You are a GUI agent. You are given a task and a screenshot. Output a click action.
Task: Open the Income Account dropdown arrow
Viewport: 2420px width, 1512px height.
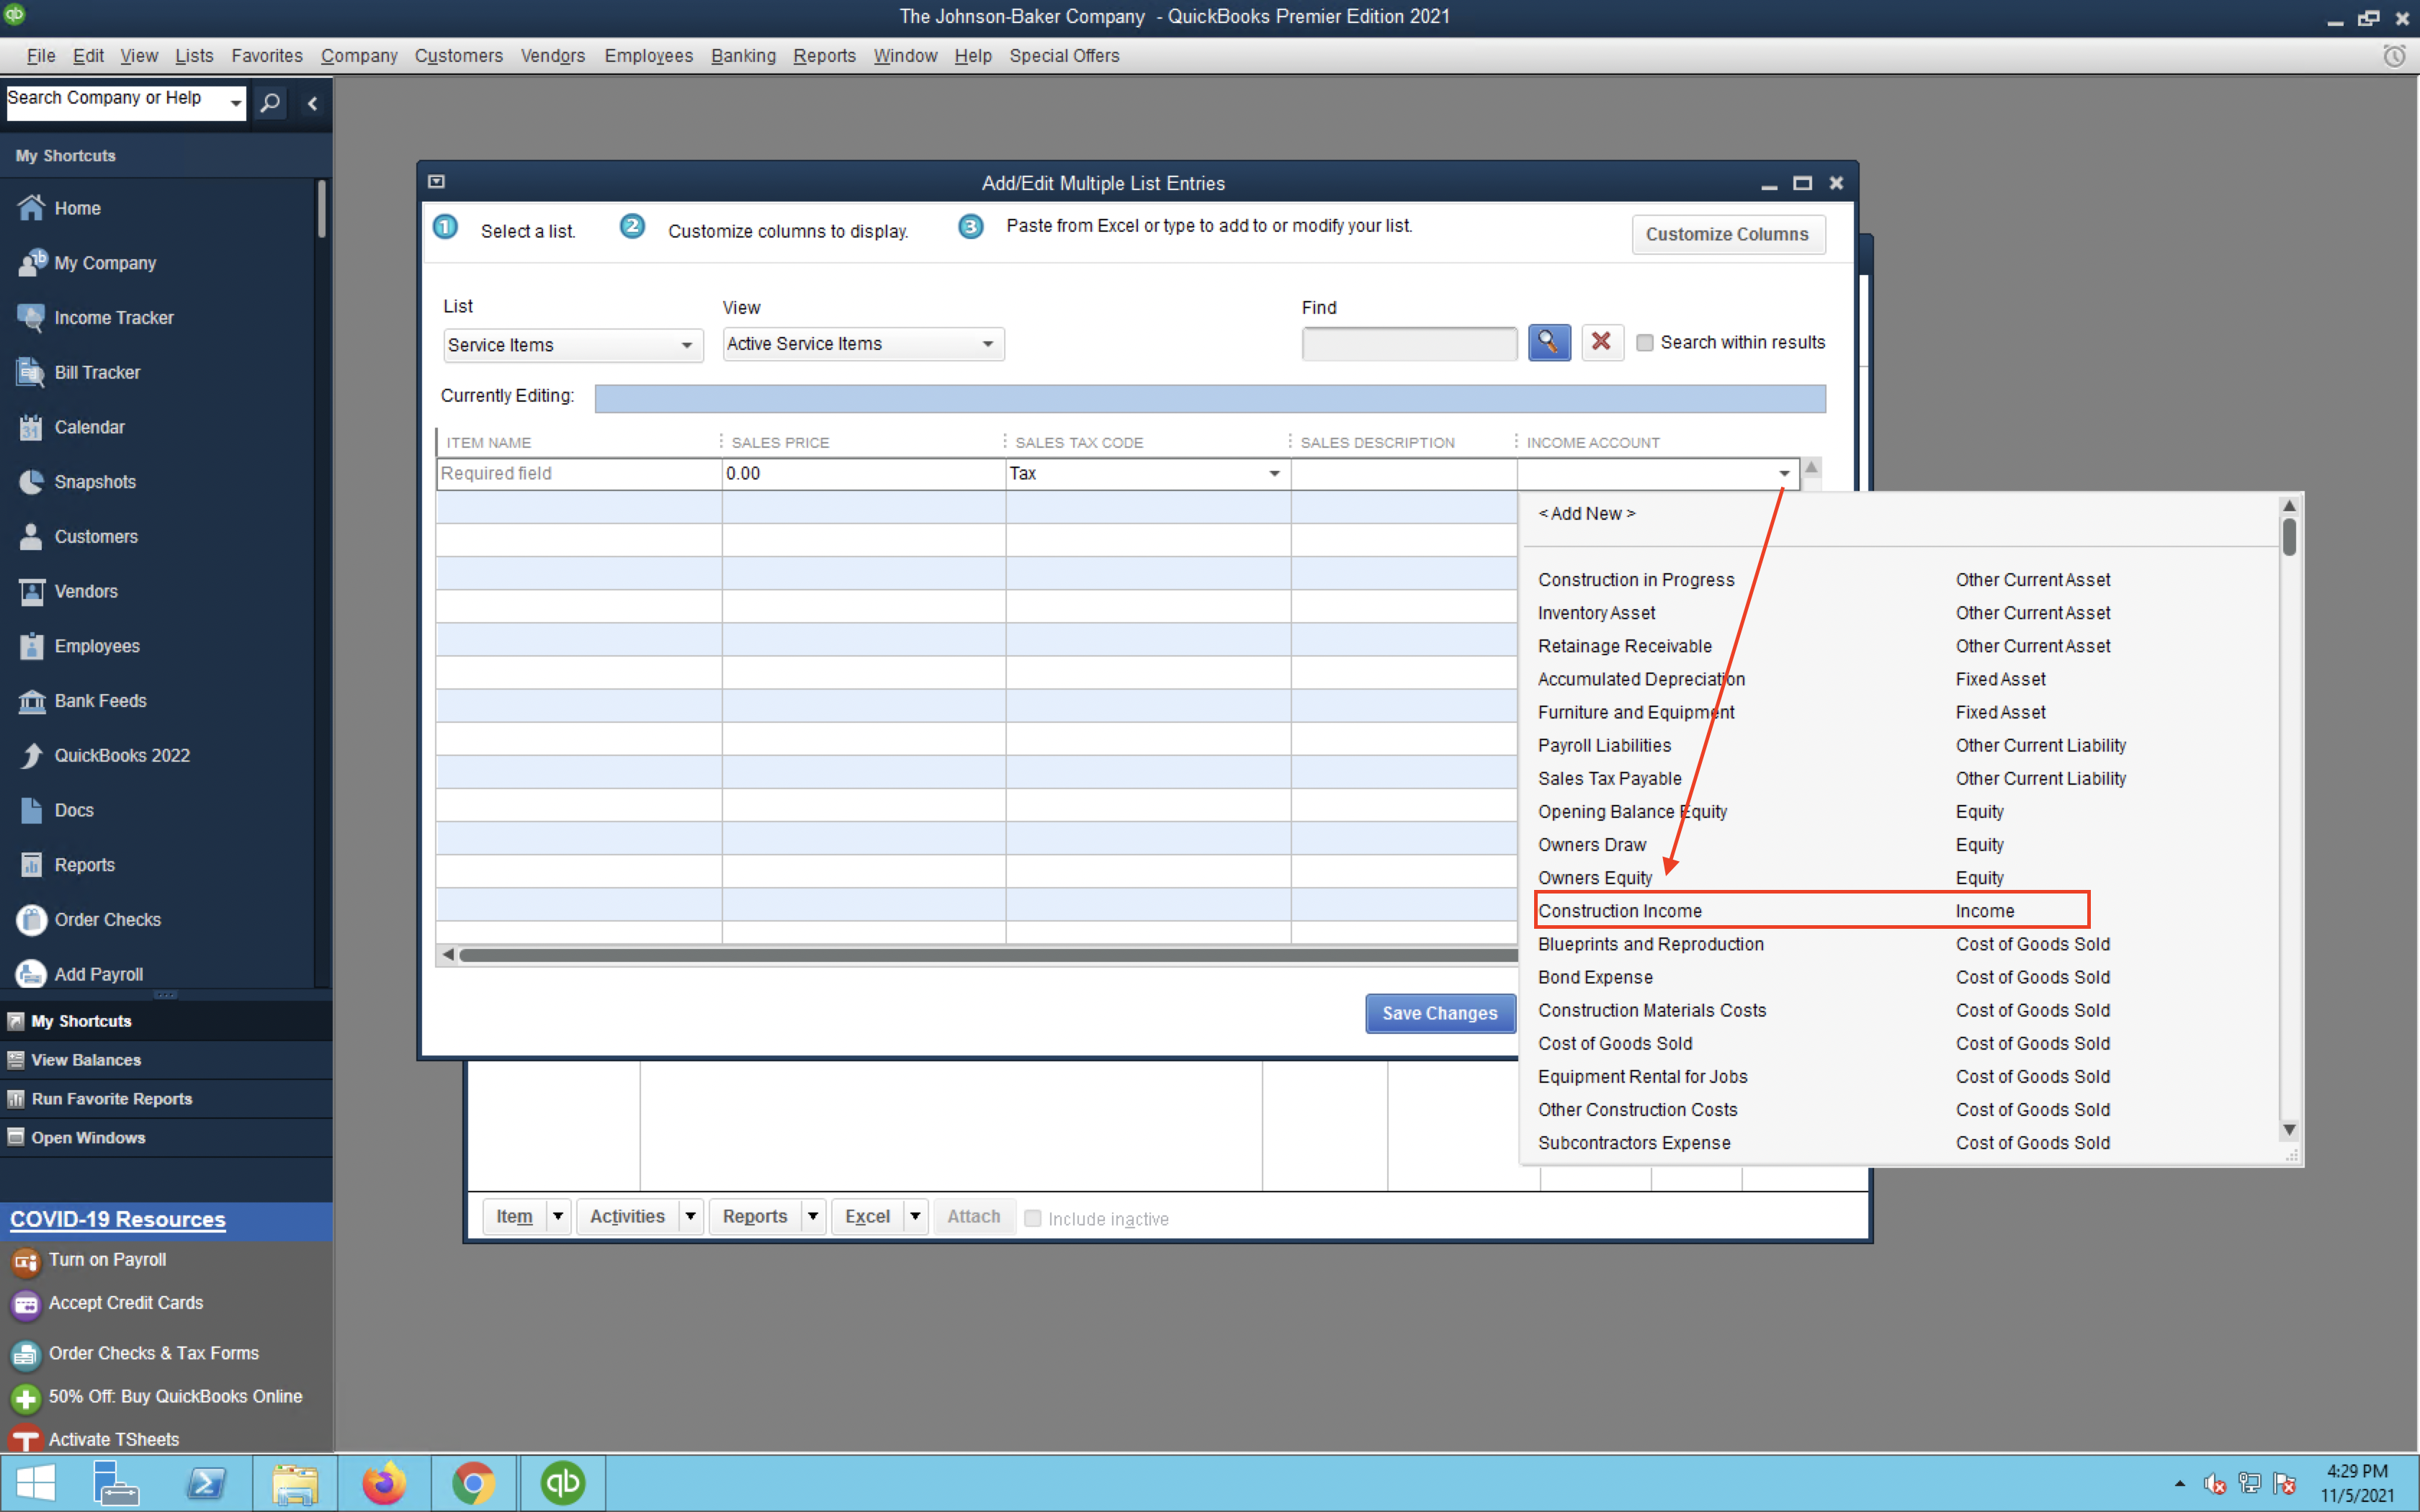pyautogui.click(x=1784, y=473)
